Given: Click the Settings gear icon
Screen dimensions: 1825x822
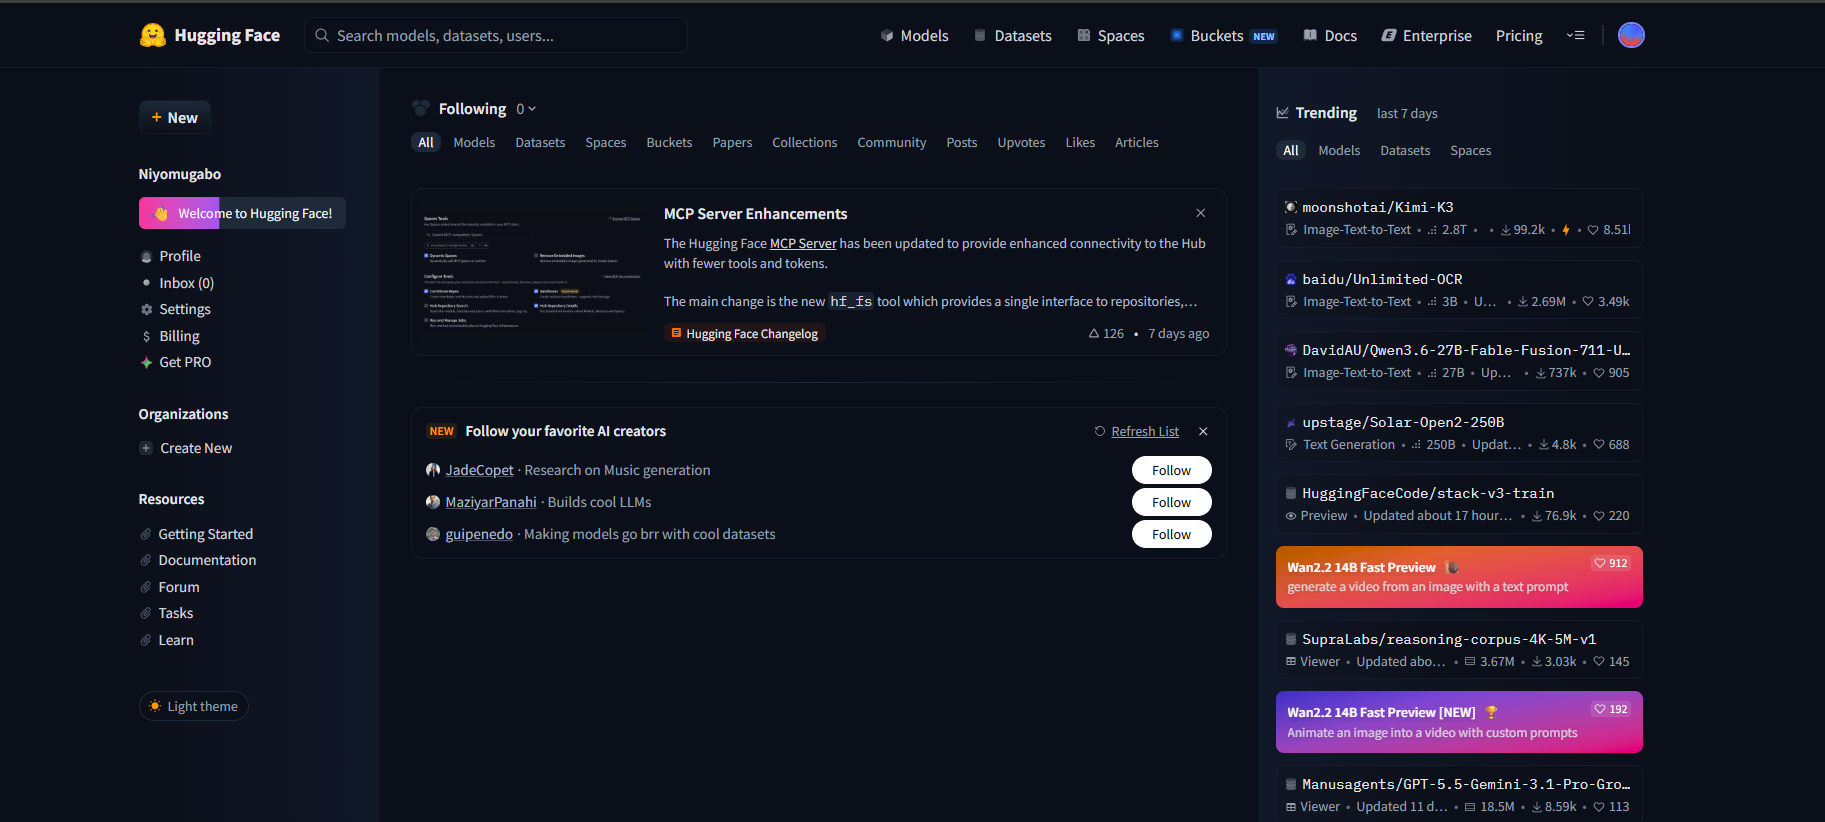Looking at the screenshot, I should tap(147, 310).
